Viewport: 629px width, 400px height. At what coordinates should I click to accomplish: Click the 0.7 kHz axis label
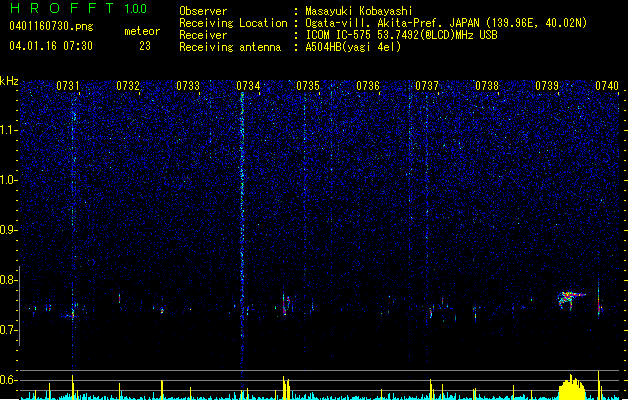9,330
